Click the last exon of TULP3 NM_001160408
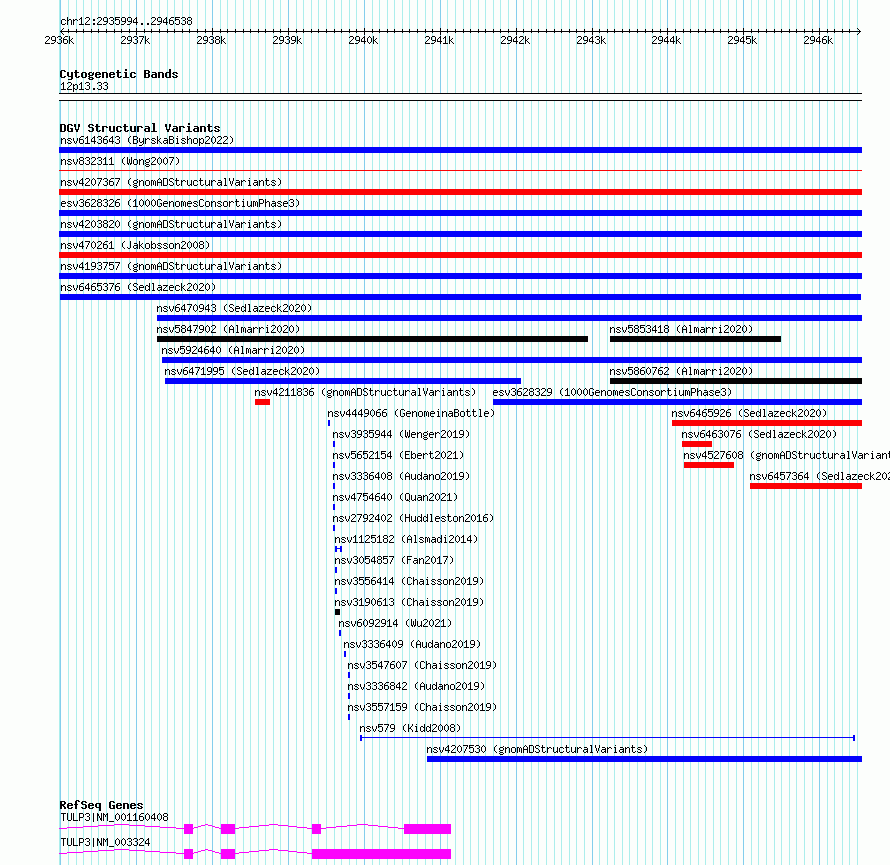This screenshot has width=890, height=865. pyautogui.click(x=427, y=829)
